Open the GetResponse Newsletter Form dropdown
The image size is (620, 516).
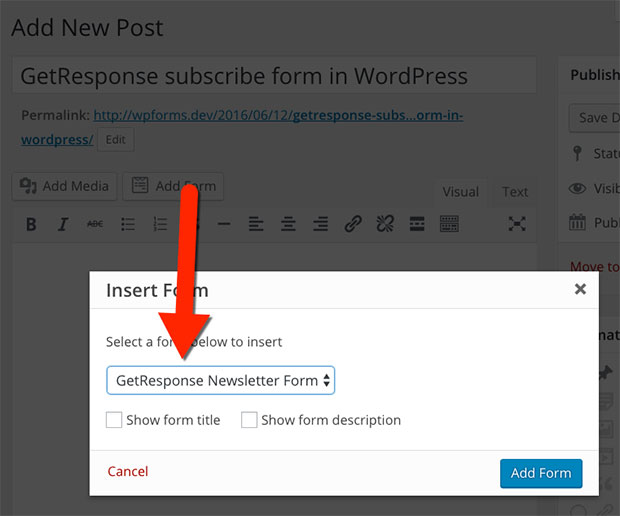pos(221,380)
